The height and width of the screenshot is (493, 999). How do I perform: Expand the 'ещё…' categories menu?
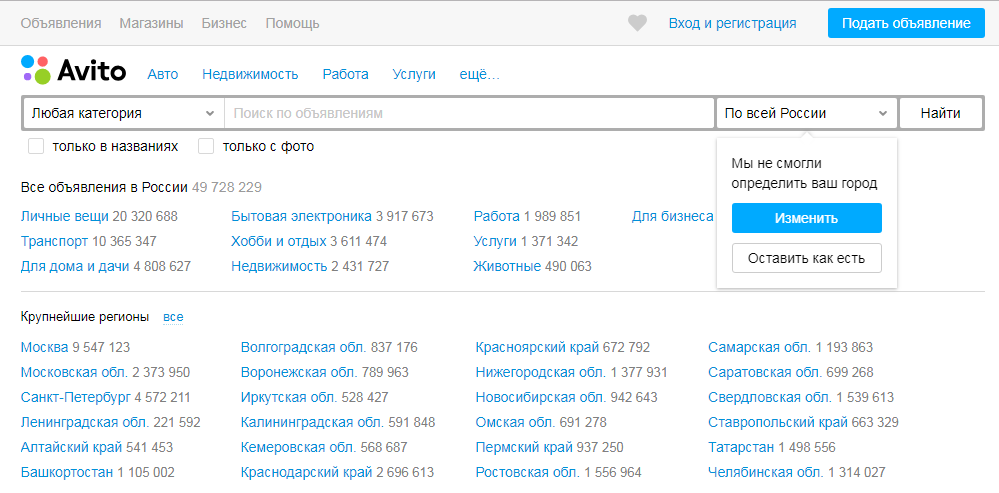[x=480, y=74]
